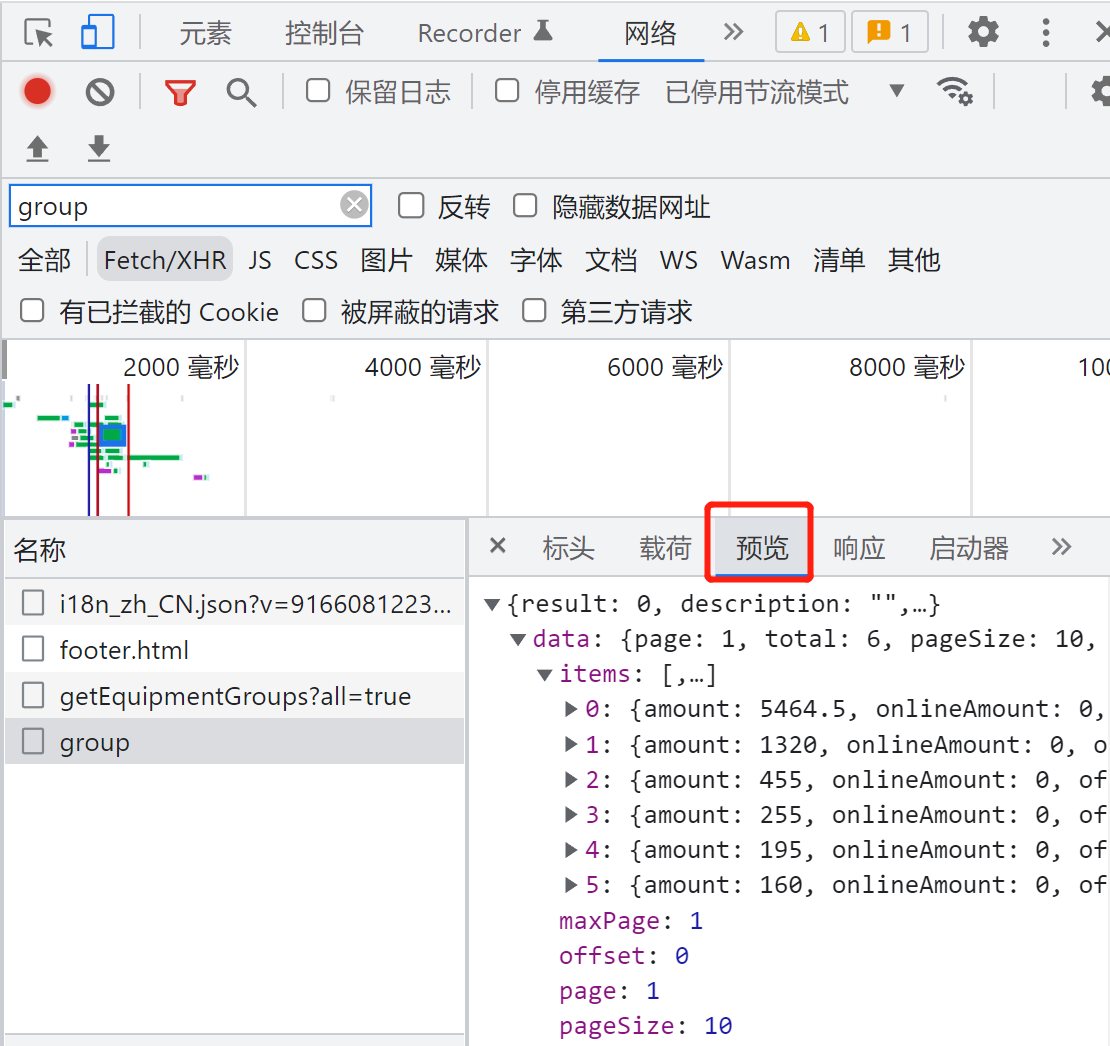The width and height of the screenshot is (1110, 1046).
Task: Import HAR file using the upload arrow
Action: [x=37, y=148]
